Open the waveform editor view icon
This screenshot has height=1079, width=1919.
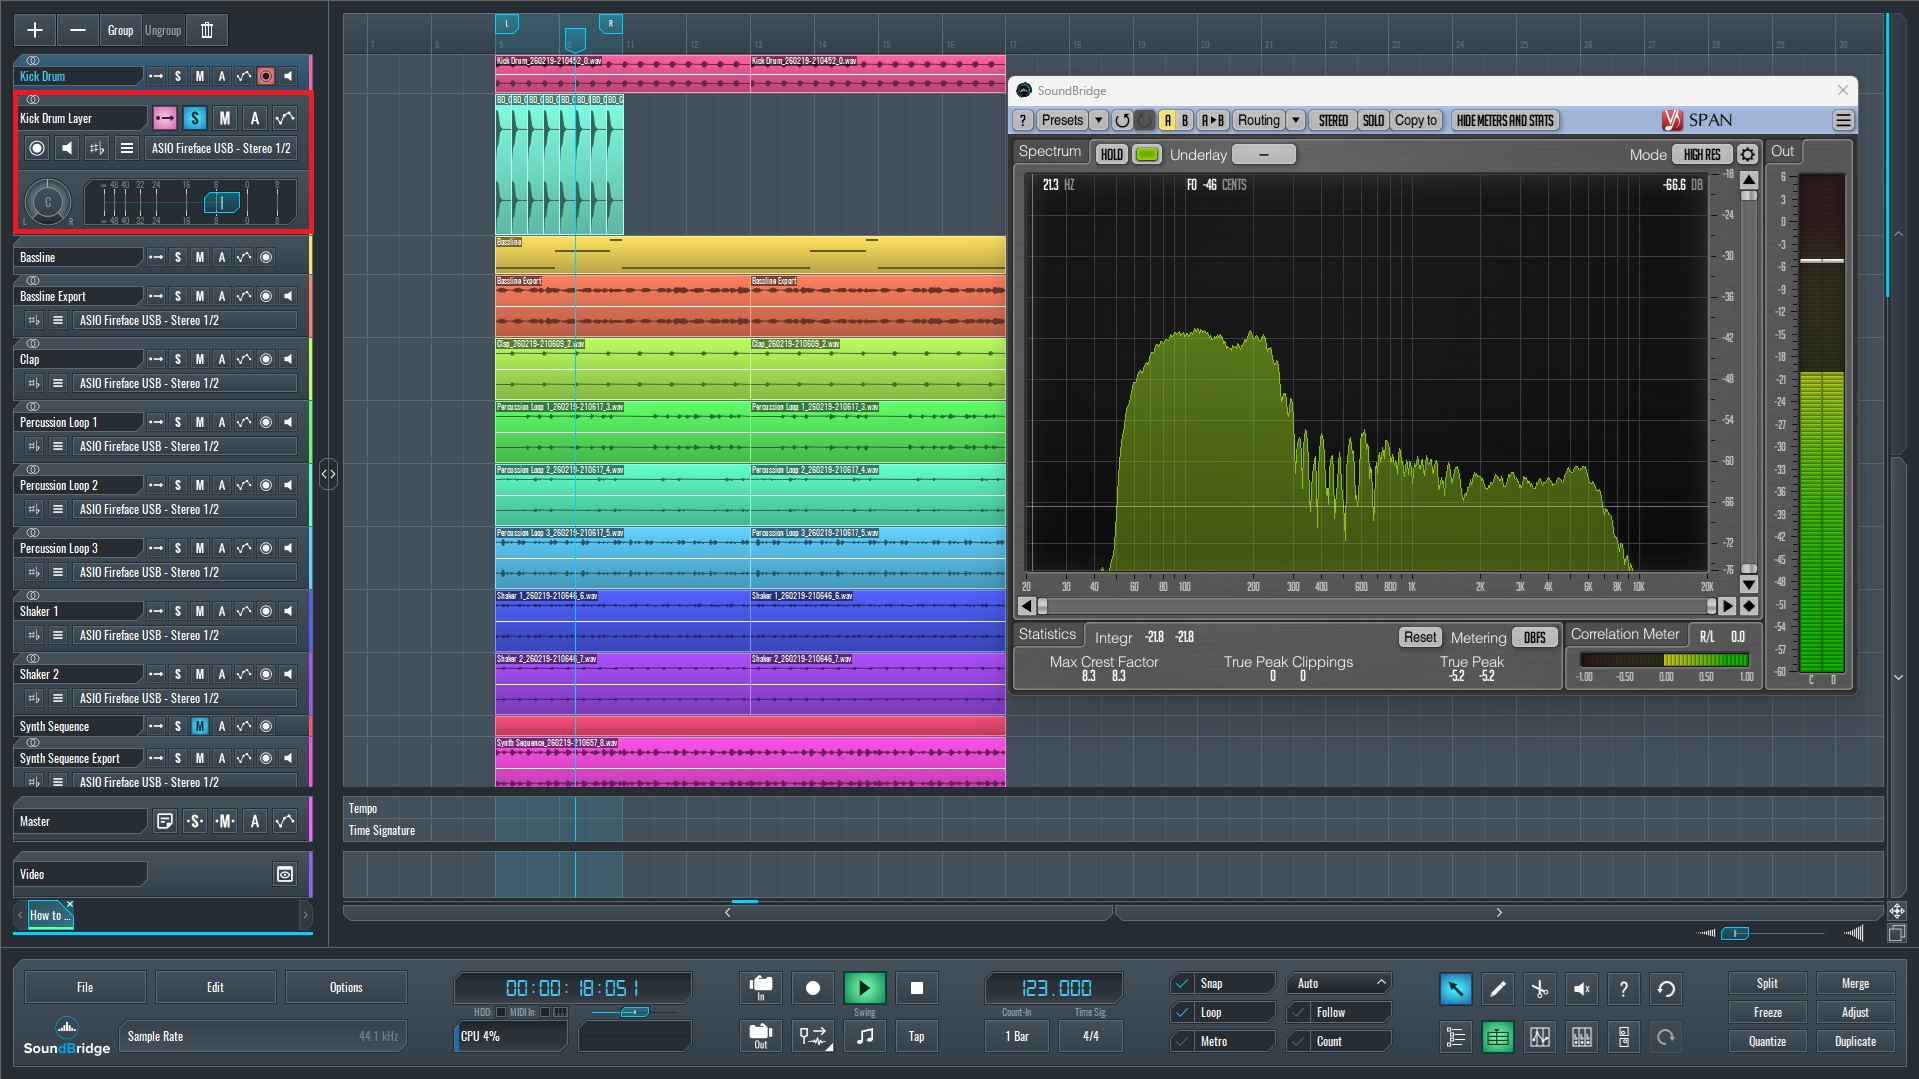(x=1540, y=1037)
